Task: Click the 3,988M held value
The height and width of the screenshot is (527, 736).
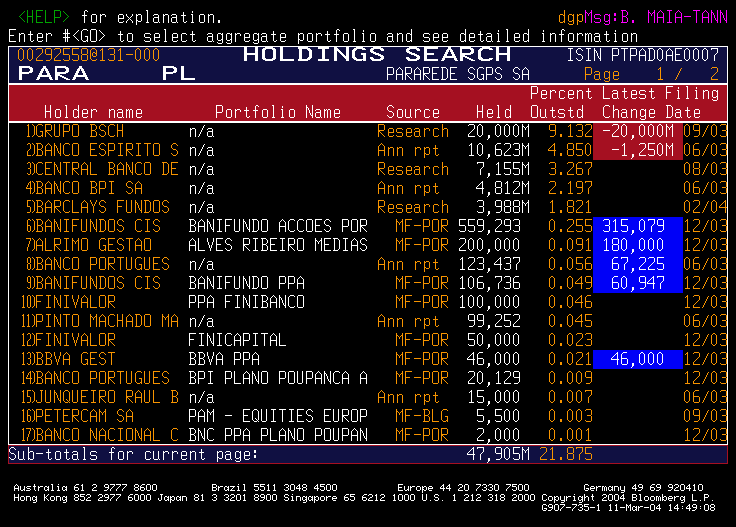Action: pos(503,207)
